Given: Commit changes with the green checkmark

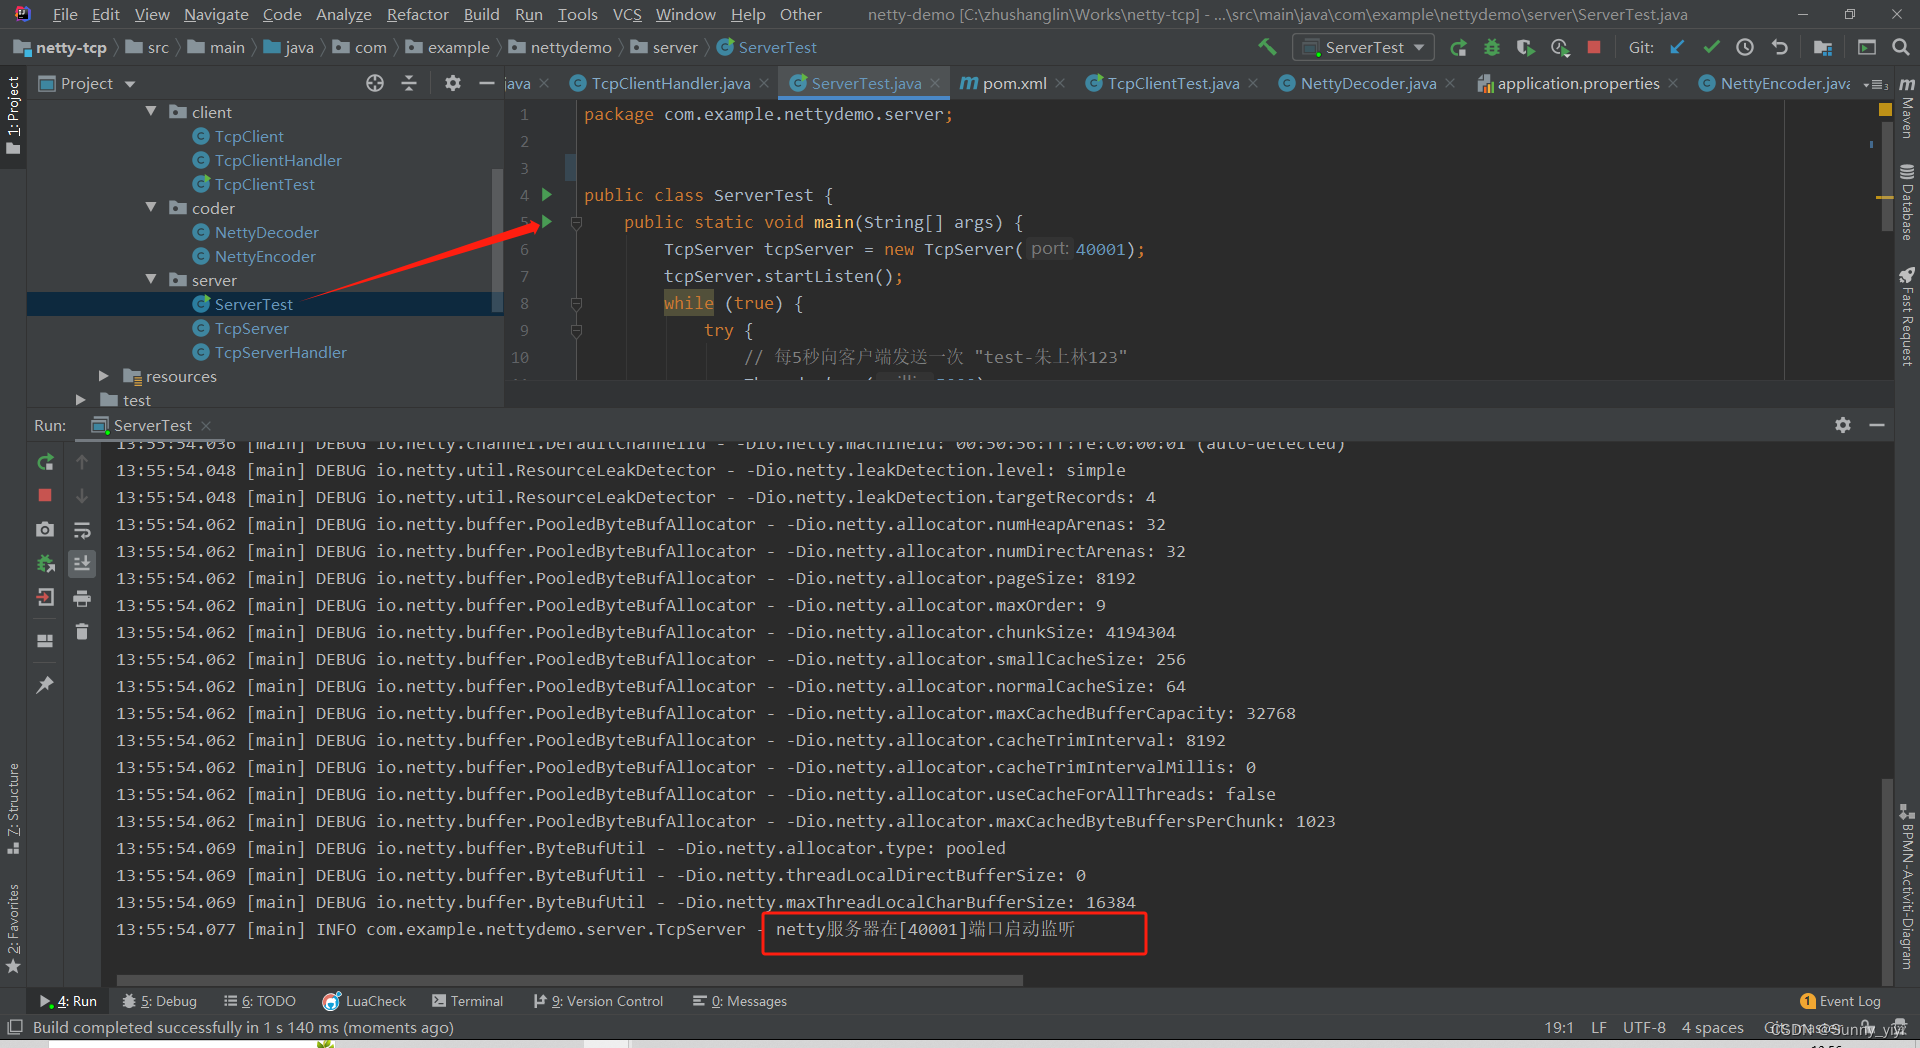Looking at the screenshot, I should pos(1711,47).
